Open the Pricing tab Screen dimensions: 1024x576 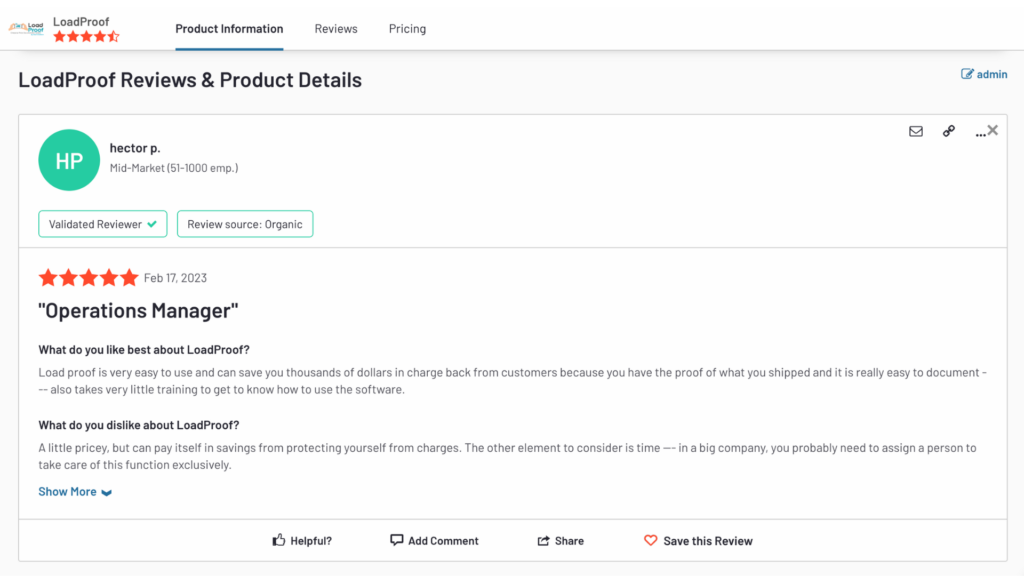(x=407, y=29)
